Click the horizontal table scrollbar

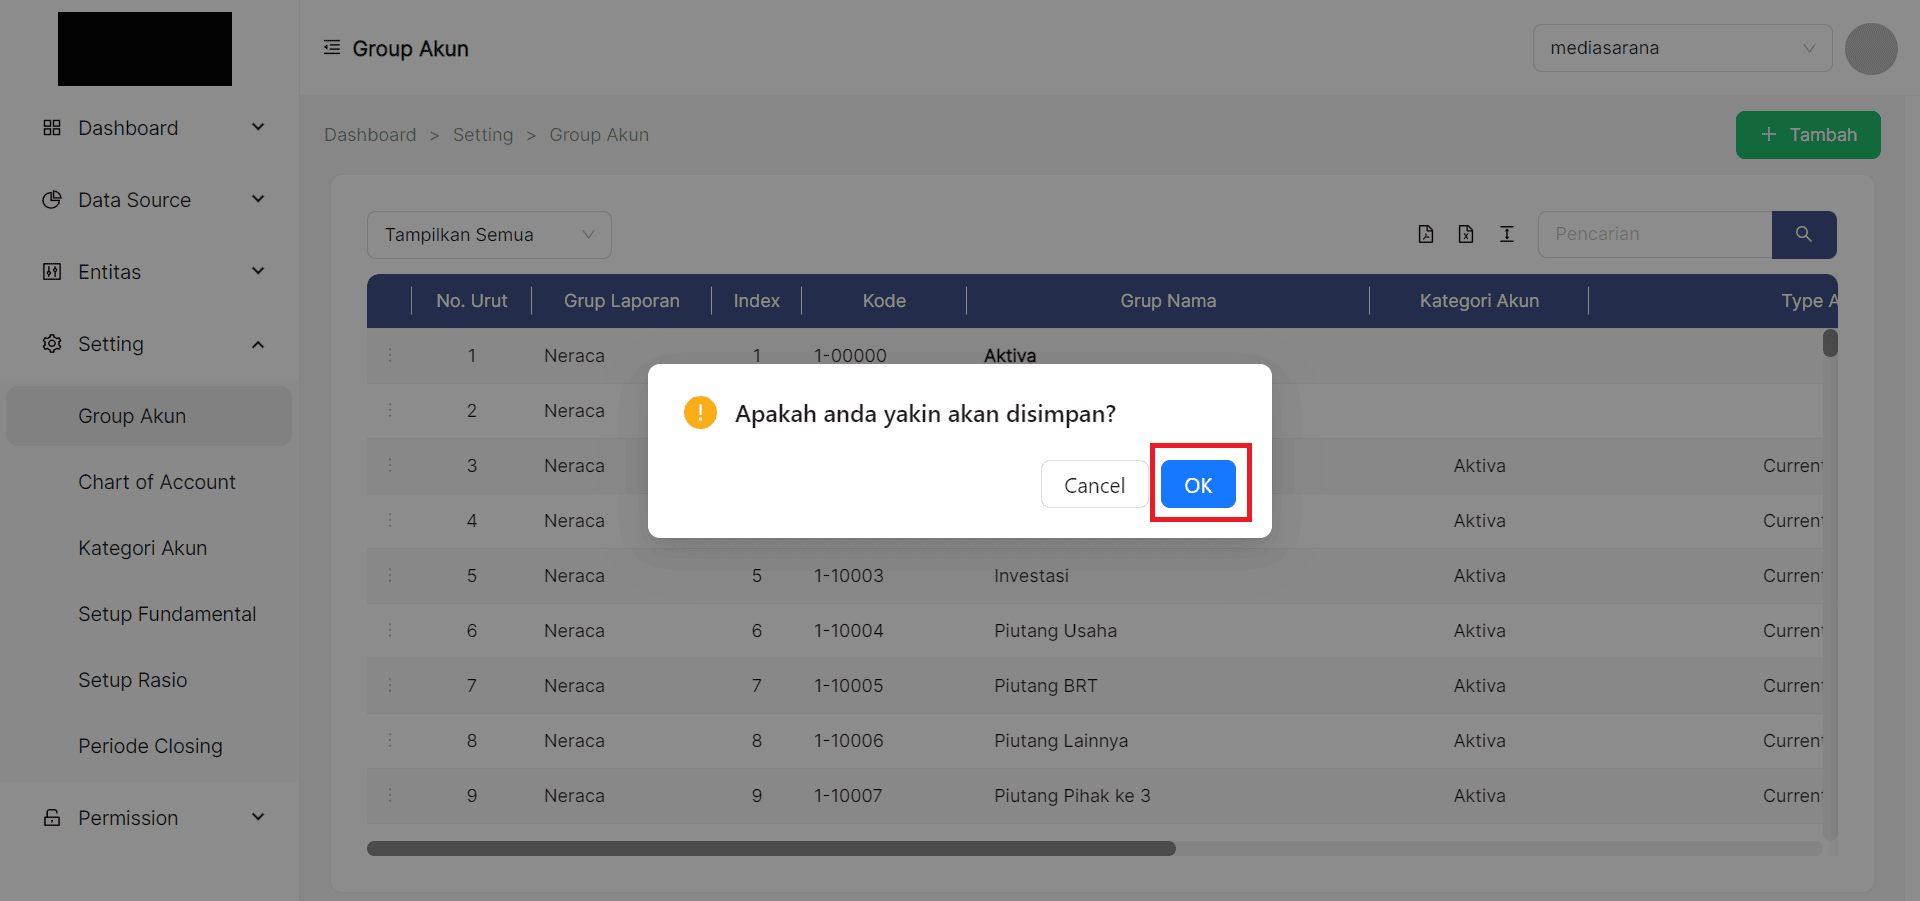tap(770, 848)
